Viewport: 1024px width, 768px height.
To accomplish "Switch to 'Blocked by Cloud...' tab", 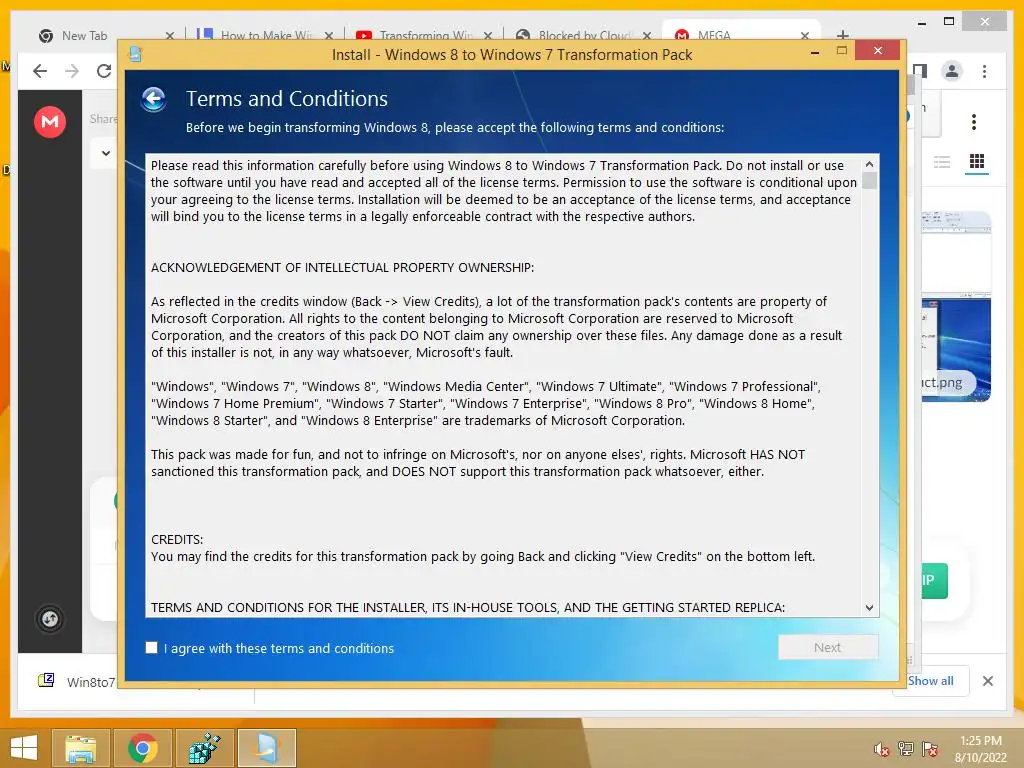I will pos(585,35).
